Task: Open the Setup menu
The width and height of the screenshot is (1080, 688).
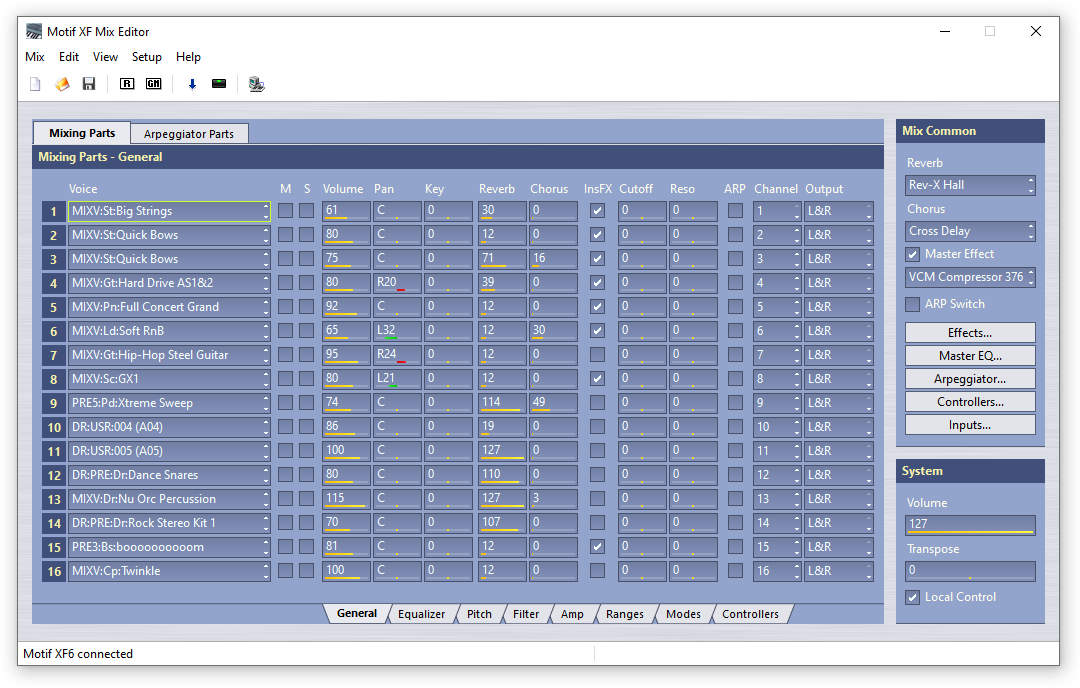Action: click(x=147, y=57)
